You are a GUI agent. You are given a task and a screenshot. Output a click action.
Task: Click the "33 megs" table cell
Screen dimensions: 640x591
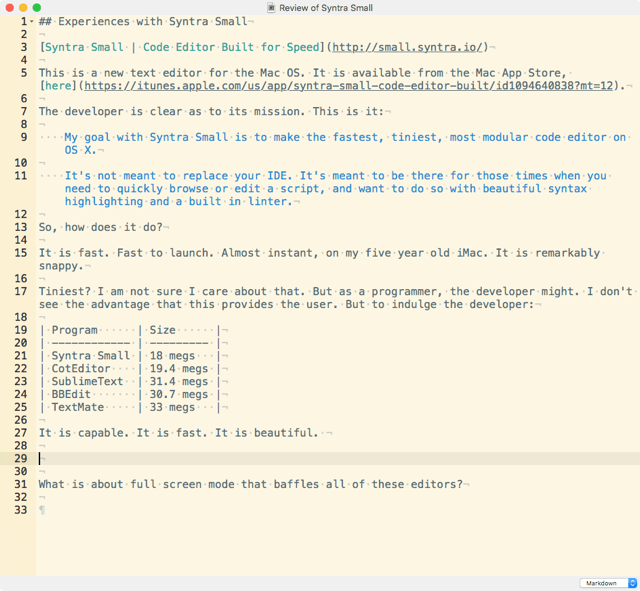(x=172, y=407)
